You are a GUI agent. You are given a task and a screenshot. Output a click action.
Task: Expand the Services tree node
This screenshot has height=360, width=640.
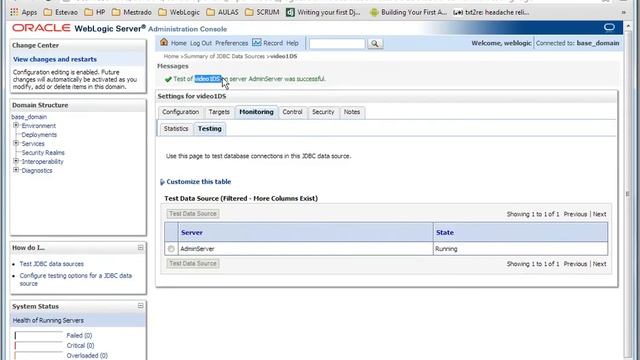[16, 143]
